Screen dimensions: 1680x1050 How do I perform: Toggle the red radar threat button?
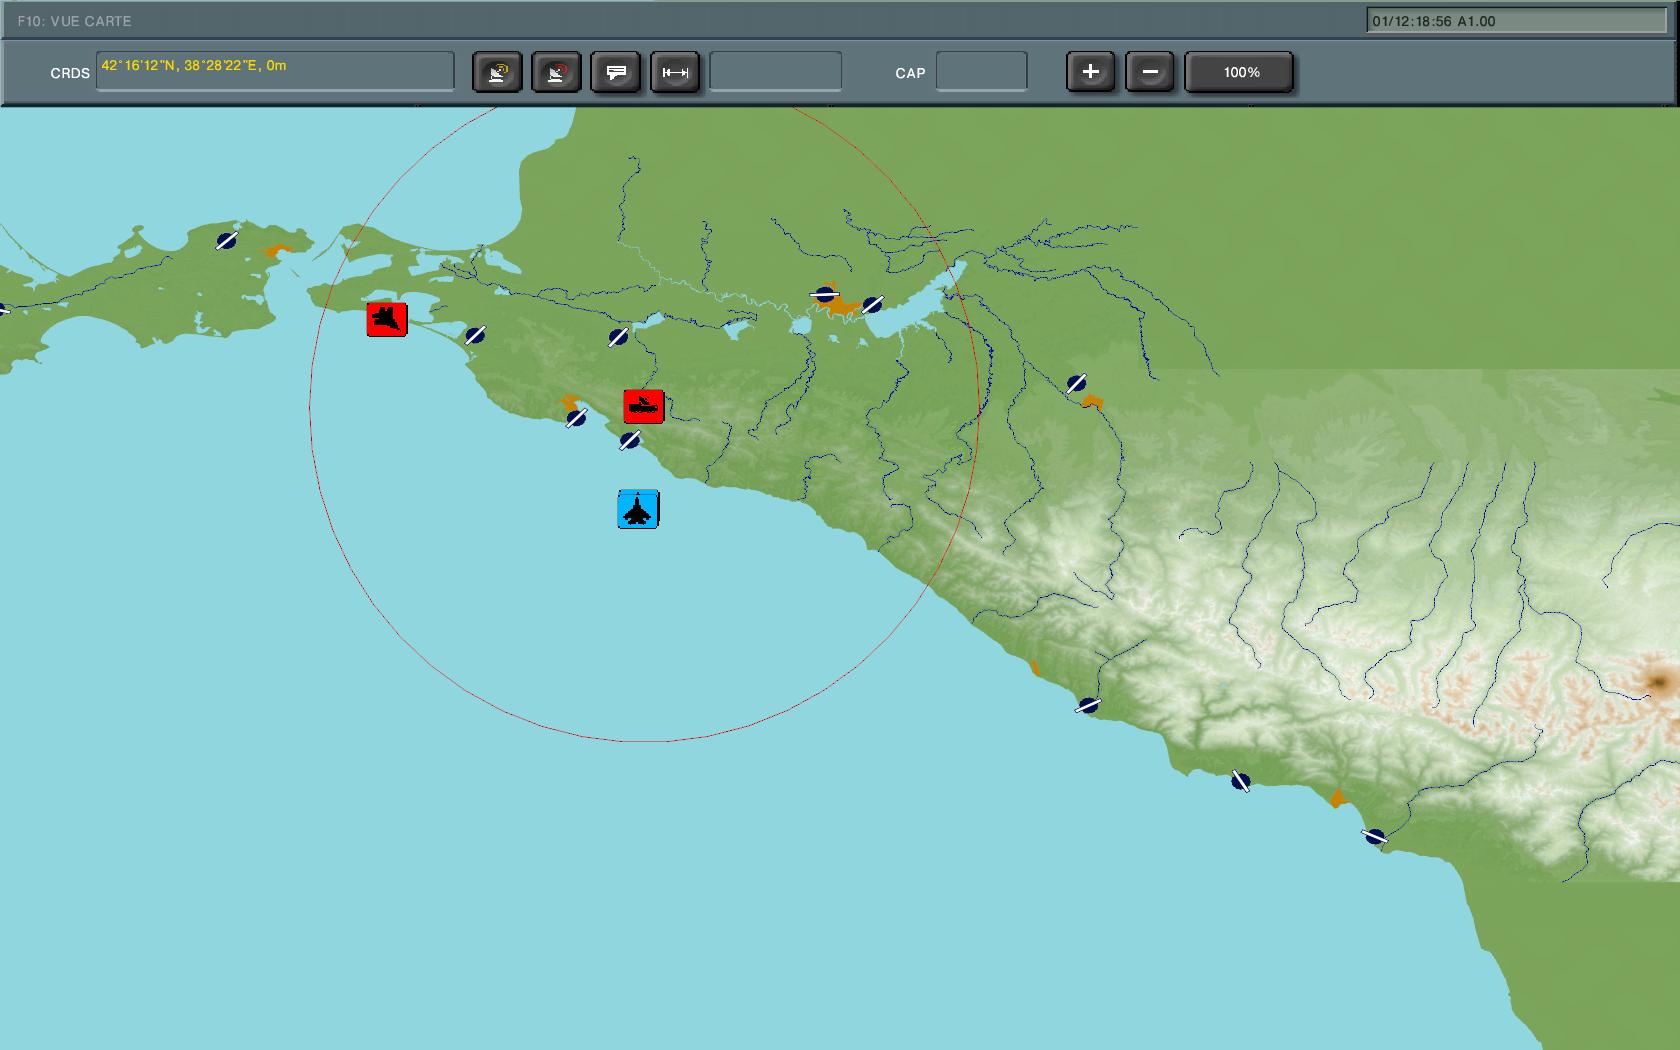click(556, 72)
